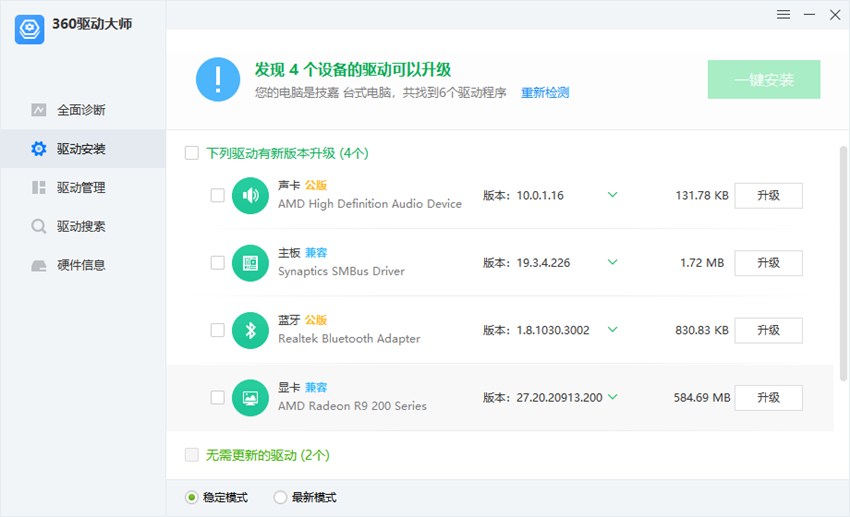The width and height of the screenshot is (850, 517).
Task: Open the 全面诊断 section
Action: click(x=83, y=110)
